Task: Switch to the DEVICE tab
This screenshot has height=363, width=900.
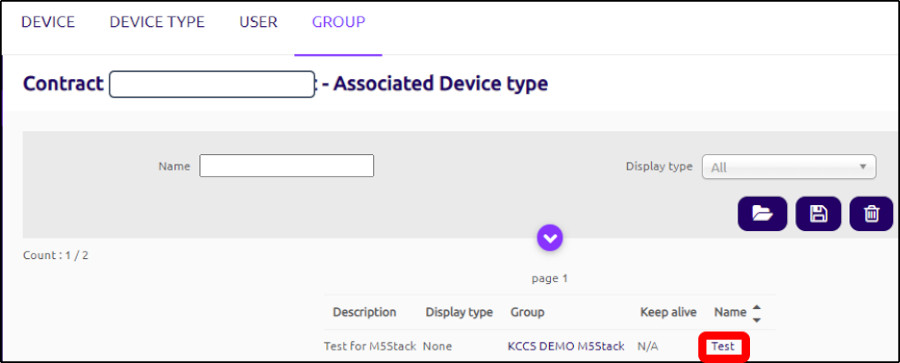Action: tap(48, 22)
